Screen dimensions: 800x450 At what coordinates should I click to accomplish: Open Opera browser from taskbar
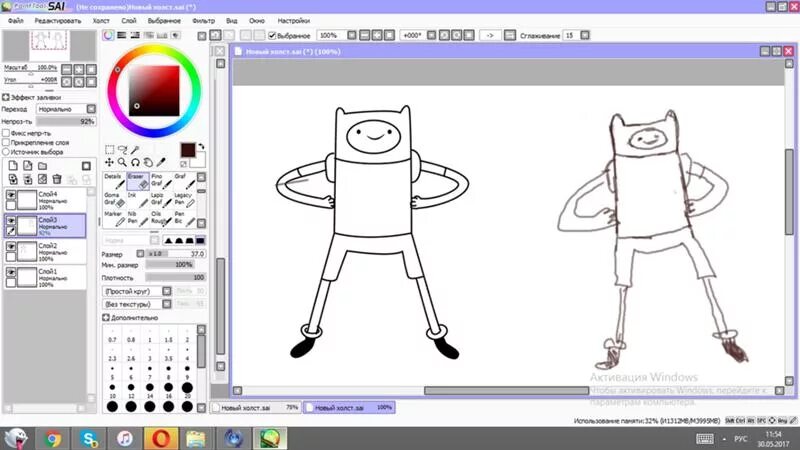coord(160,438)
